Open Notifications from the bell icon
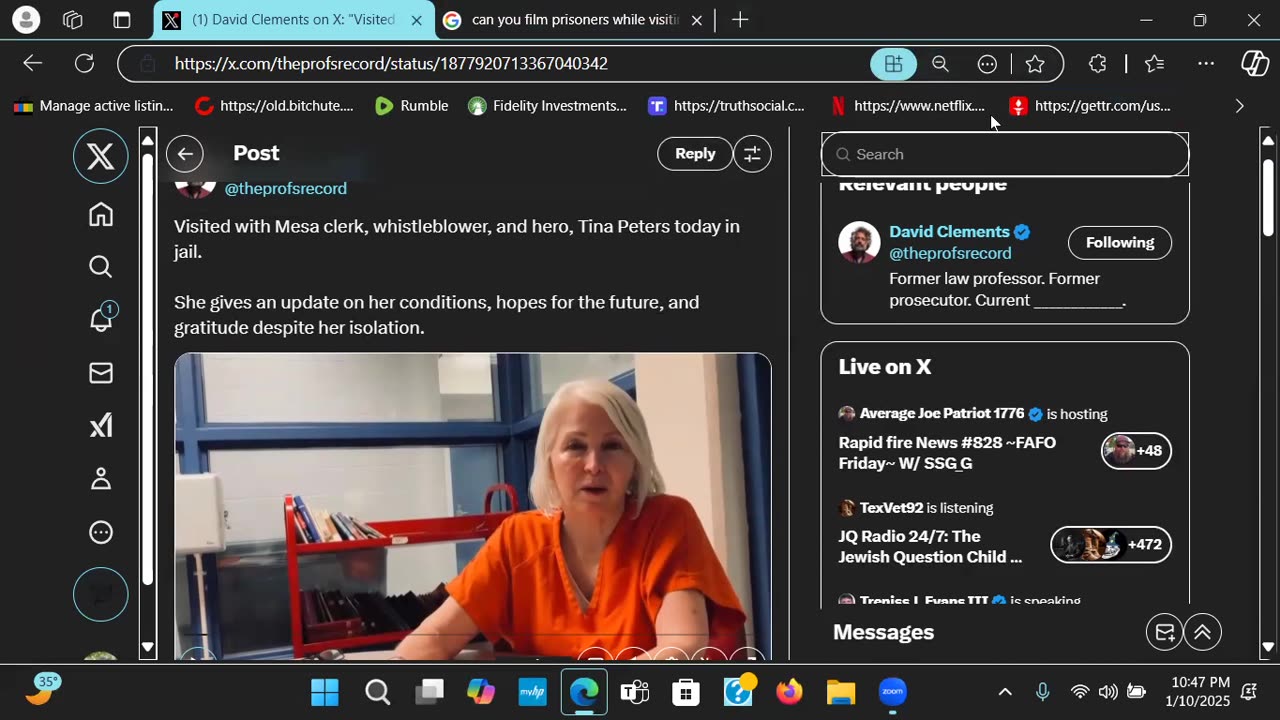 (x=101, y=319)
